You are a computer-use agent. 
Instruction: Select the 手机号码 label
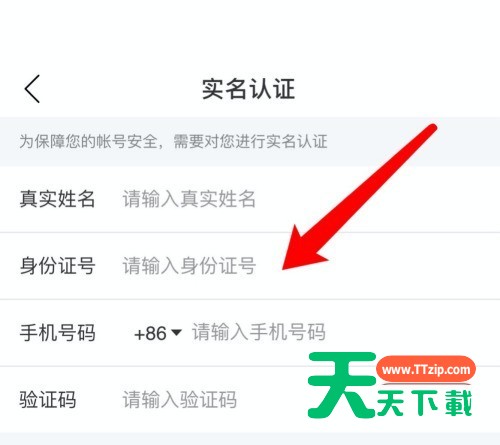click(57, 333)
